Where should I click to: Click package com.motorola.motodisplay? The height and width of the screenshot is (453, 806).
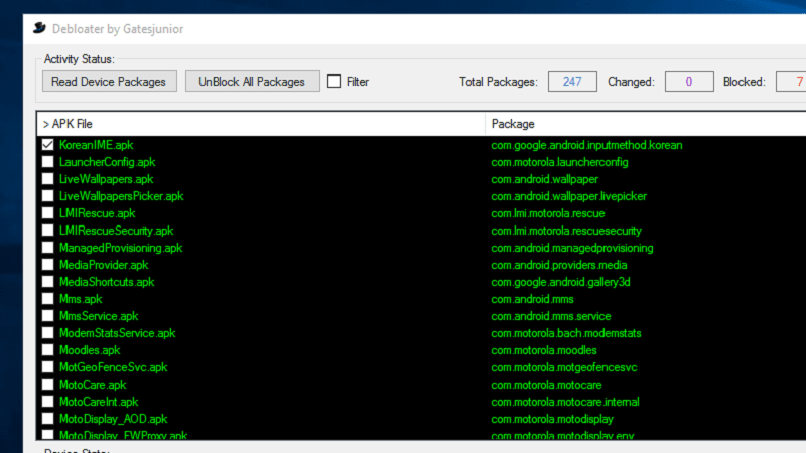553,419
